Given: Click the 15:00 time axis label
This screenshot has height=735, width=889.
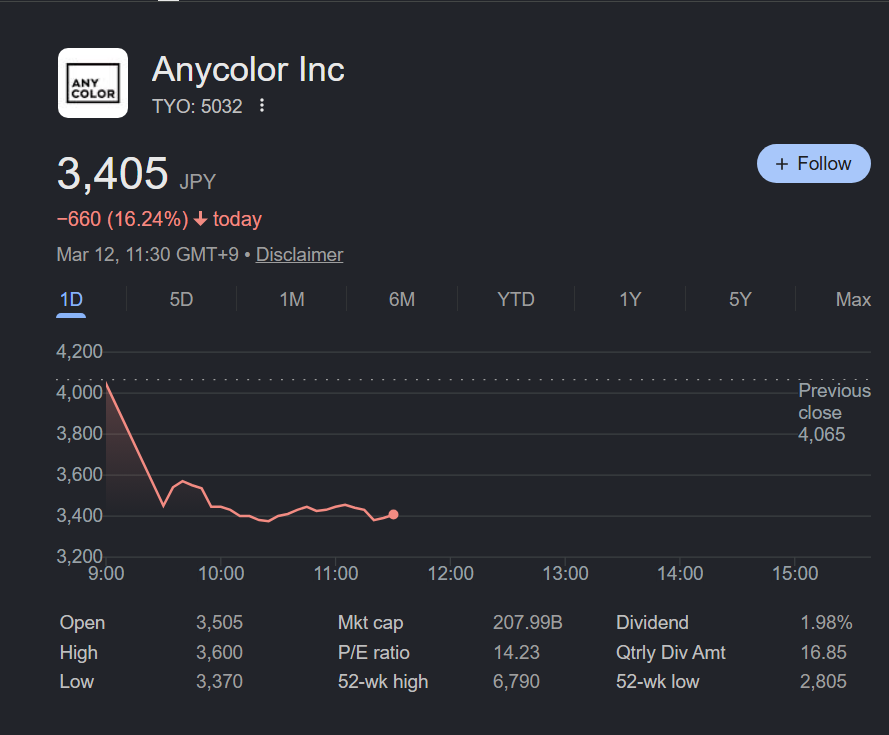Looking at the screenshot, I should click(x=795, y=573).
